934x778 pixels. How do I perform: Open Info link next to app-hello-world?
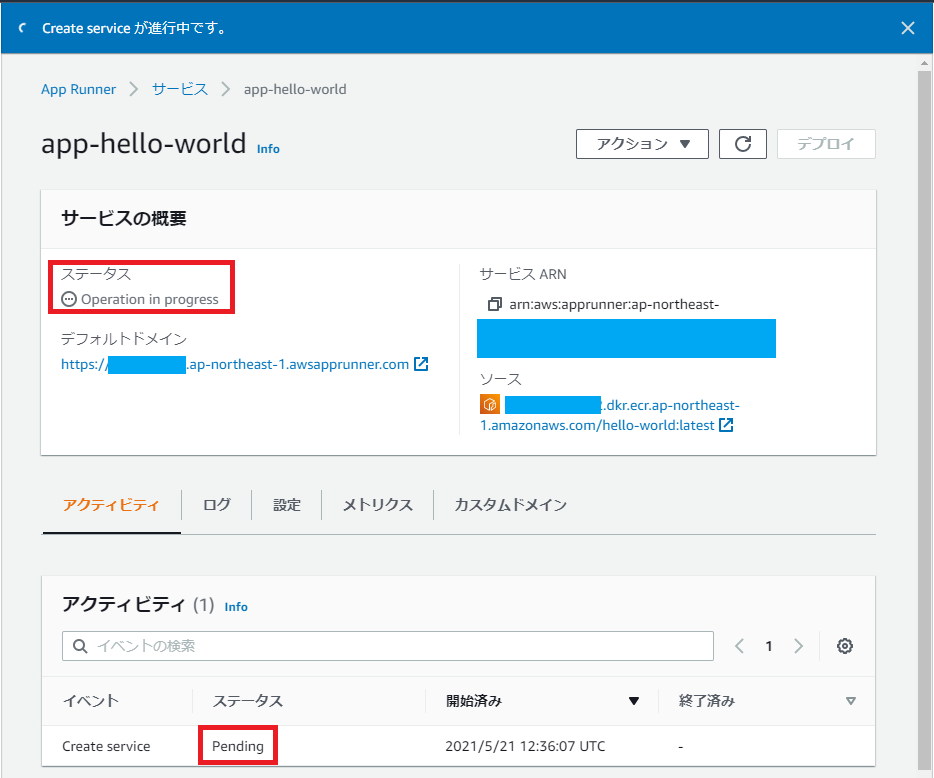click(268, 149)
